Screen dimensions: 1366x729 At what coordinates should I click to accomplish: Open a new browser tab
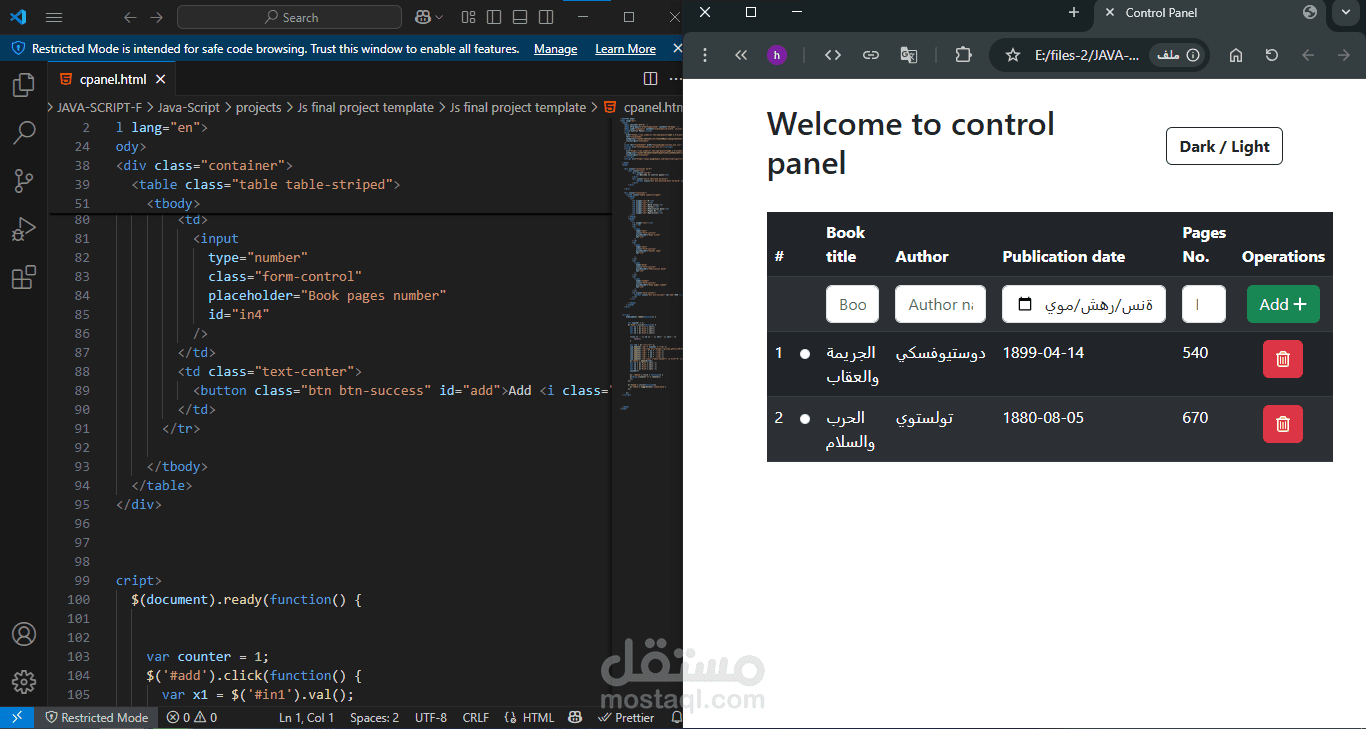pyautogui.click(x=1074, y=12)
